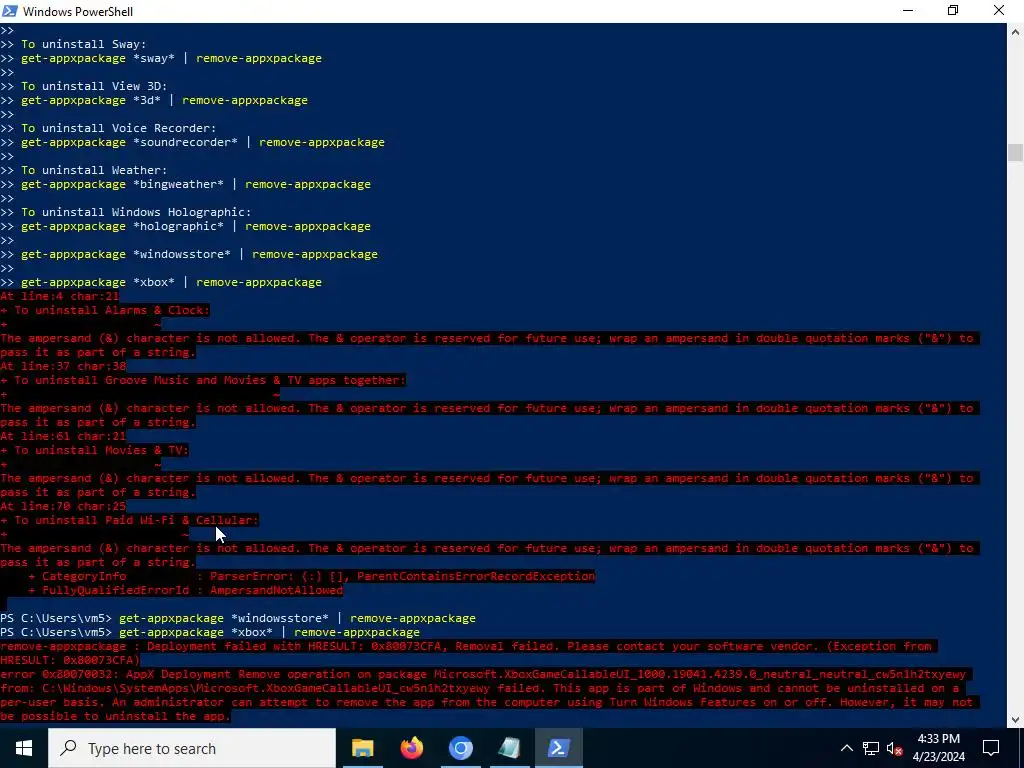
Task: Click the vertical scrollbar thumb
Action: coord(1015,152)
